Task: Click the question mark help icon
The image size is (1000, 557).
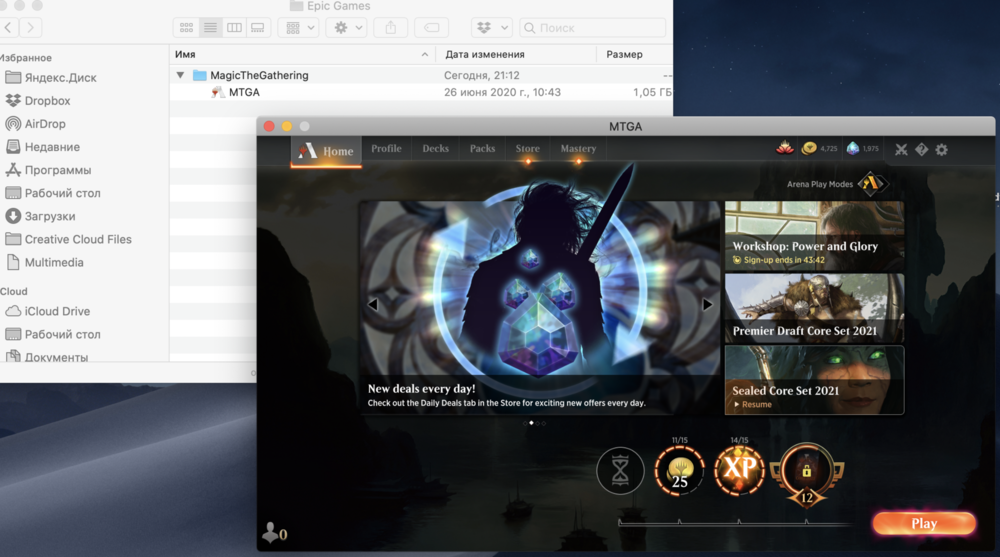Action: click(x=921, y=150)
